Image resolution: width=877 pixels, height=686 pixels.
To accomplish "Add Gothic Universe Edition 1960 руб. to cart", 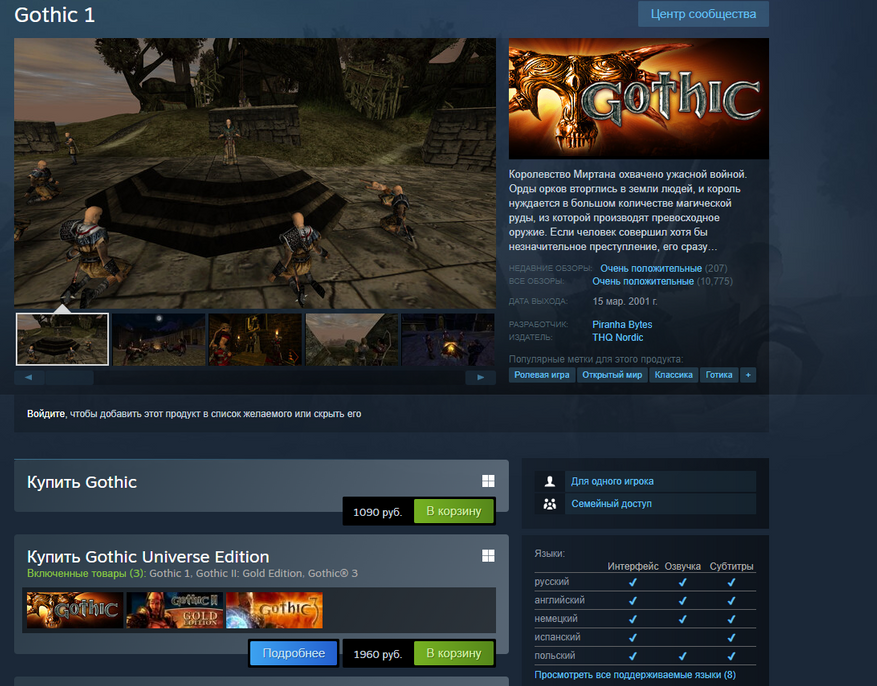I will (x=454, y=653).
